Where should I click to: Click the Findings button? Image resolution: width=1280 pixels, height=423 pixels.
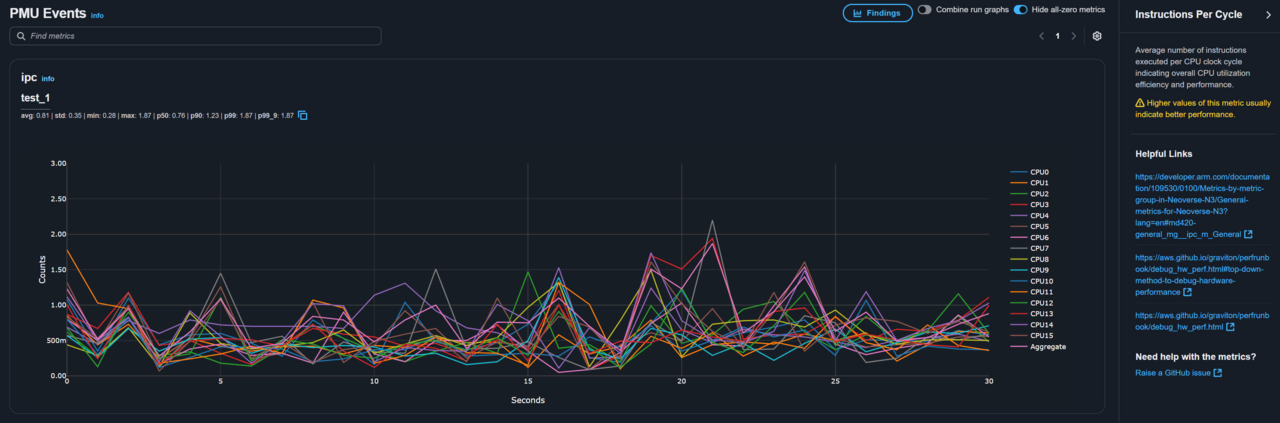pos(877,13)
